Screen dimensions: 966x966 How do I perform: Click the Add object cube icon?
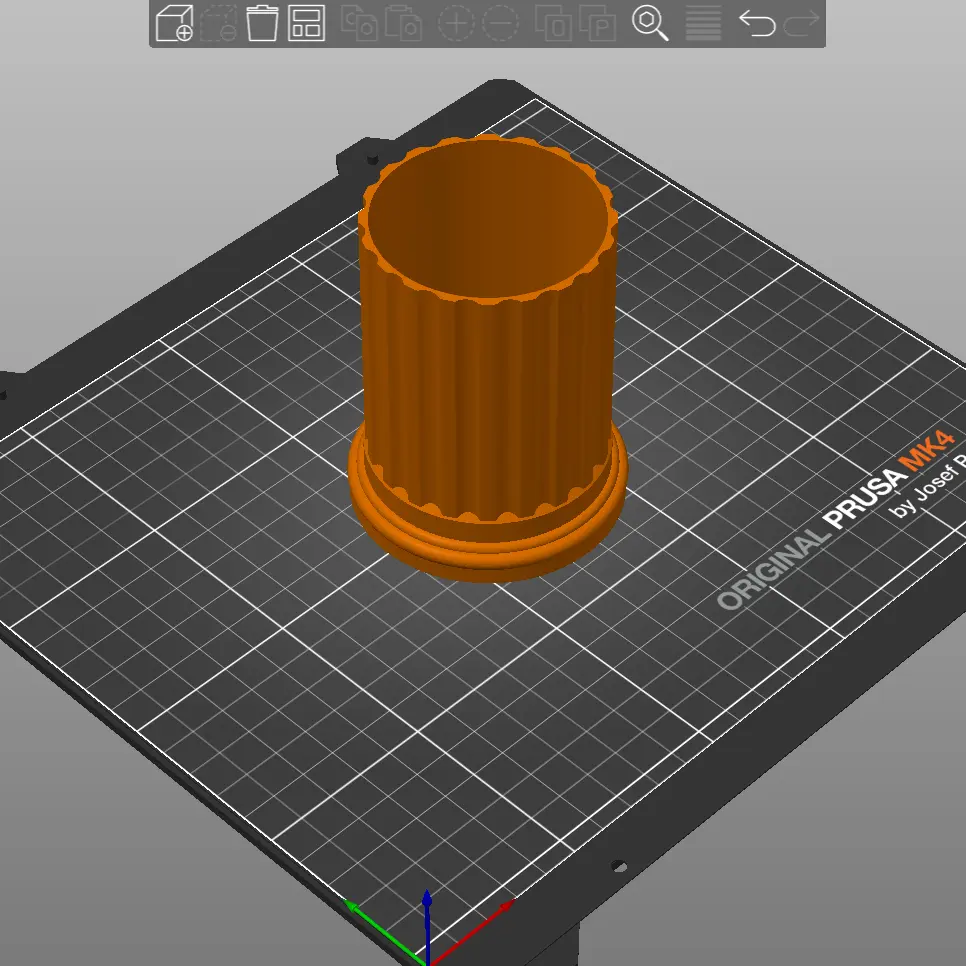coord(174,23)
